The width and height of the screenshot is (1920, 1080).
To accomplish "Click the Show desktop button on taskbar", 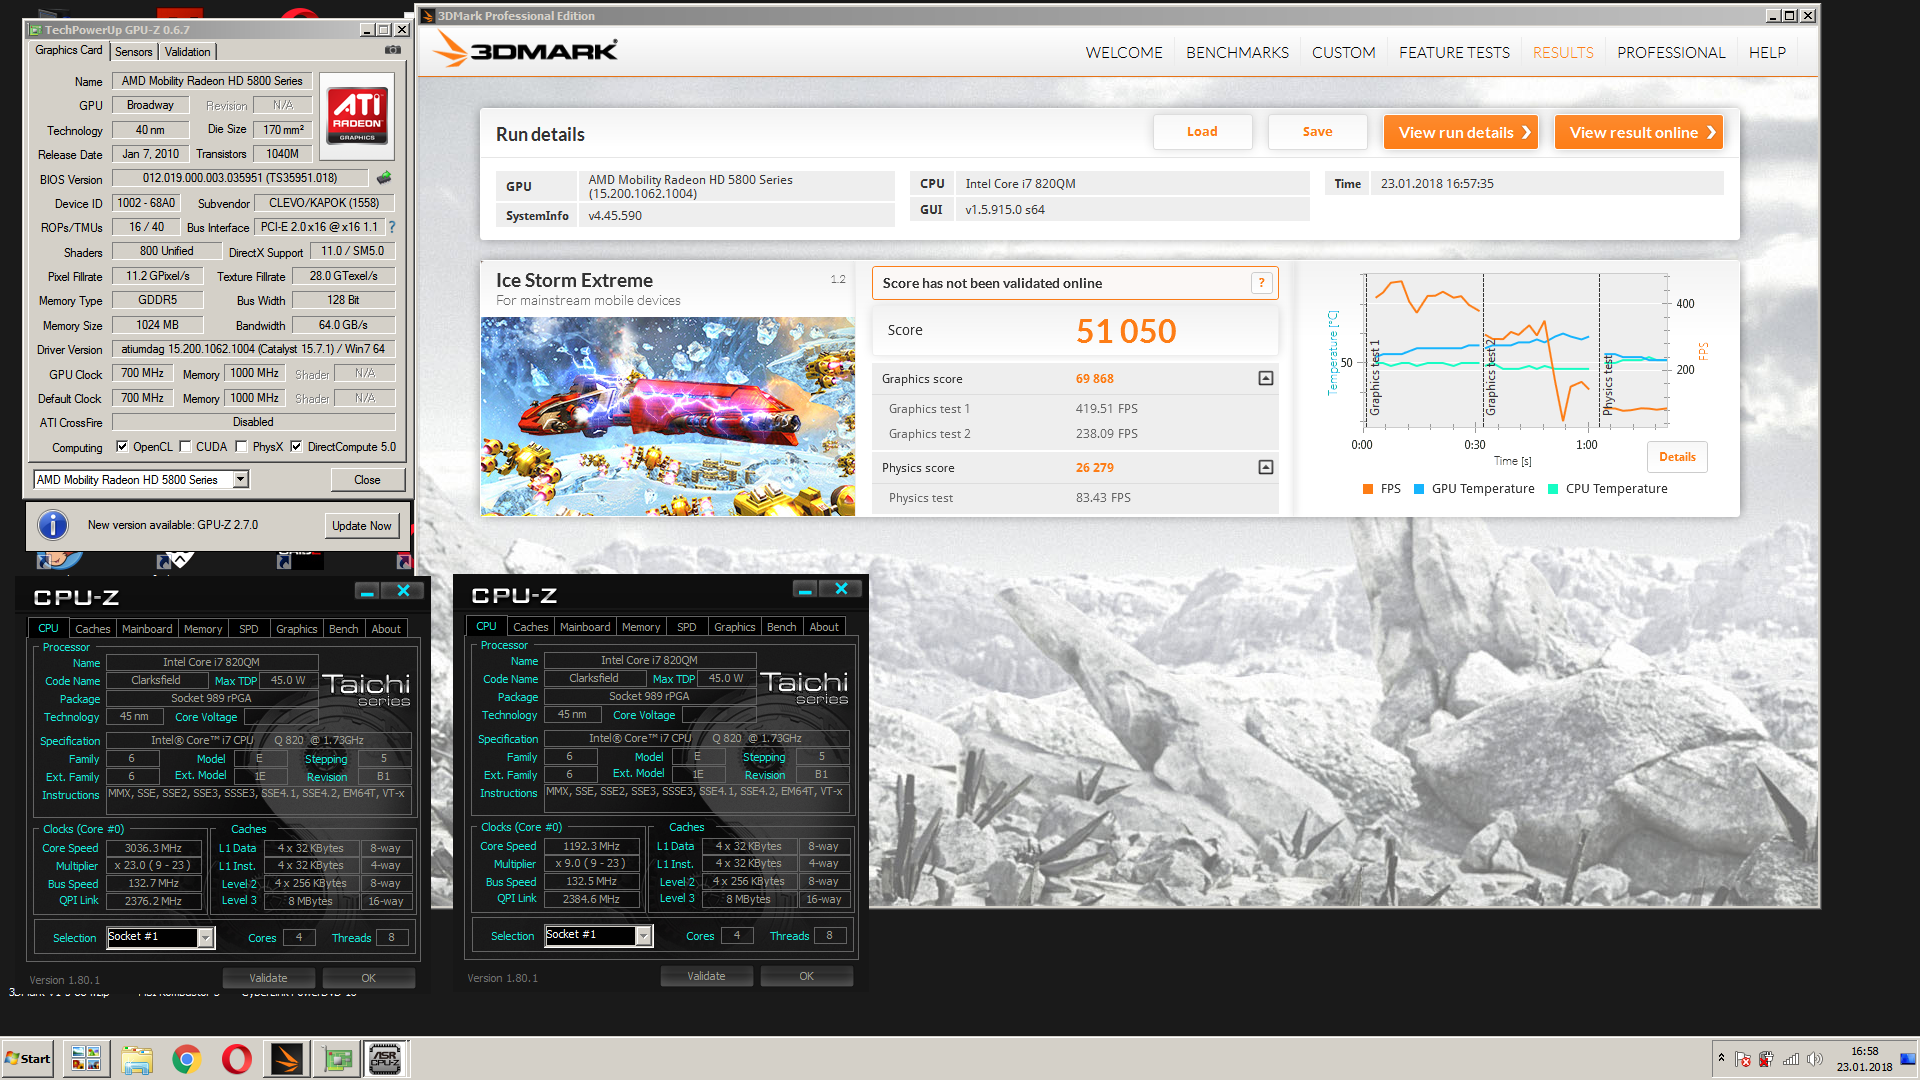I will 1909,1059.
